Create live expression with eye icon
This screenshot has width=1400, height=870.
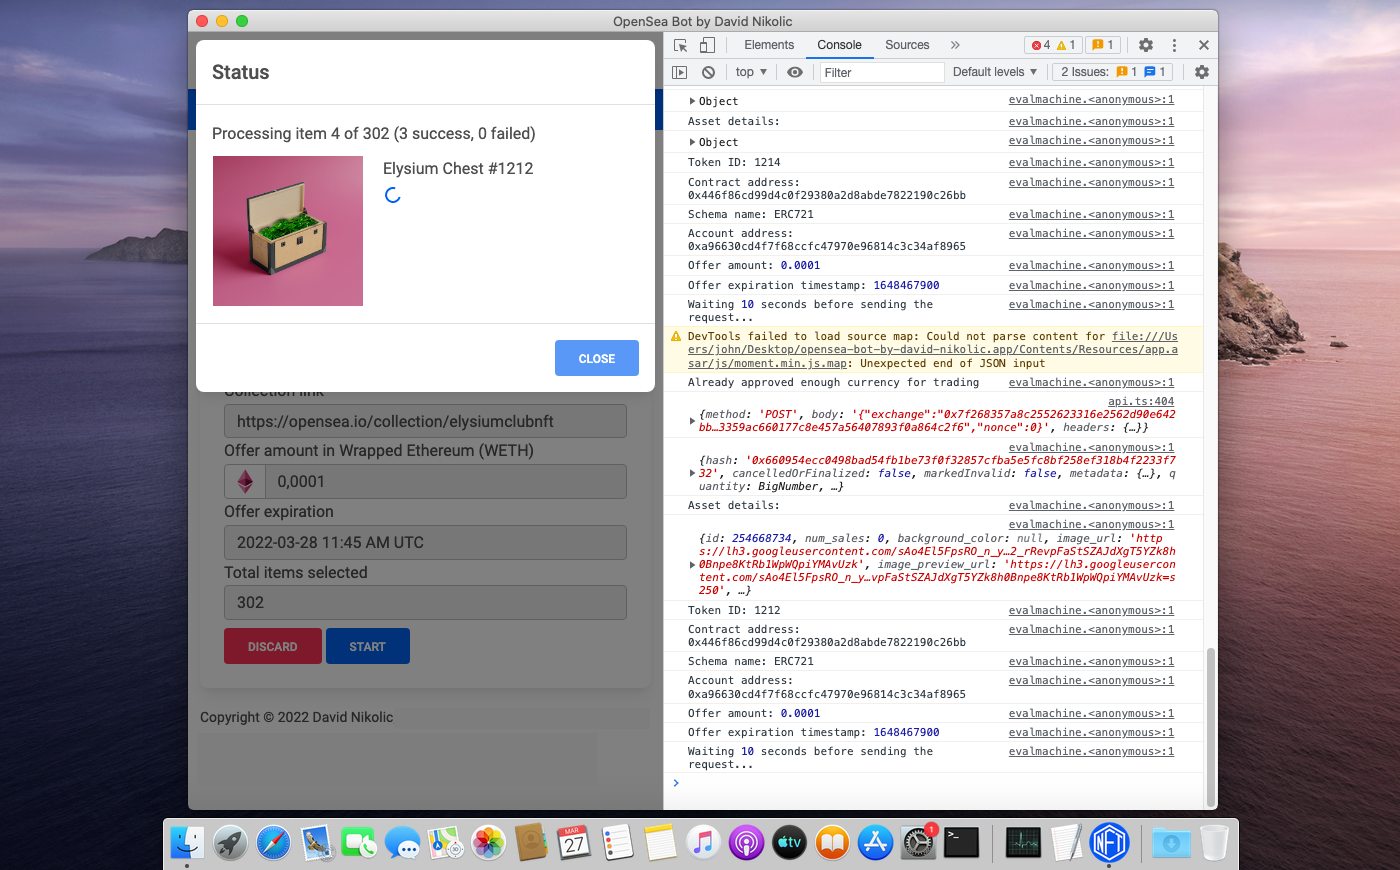pyautogui.click(x=795, y=72)
